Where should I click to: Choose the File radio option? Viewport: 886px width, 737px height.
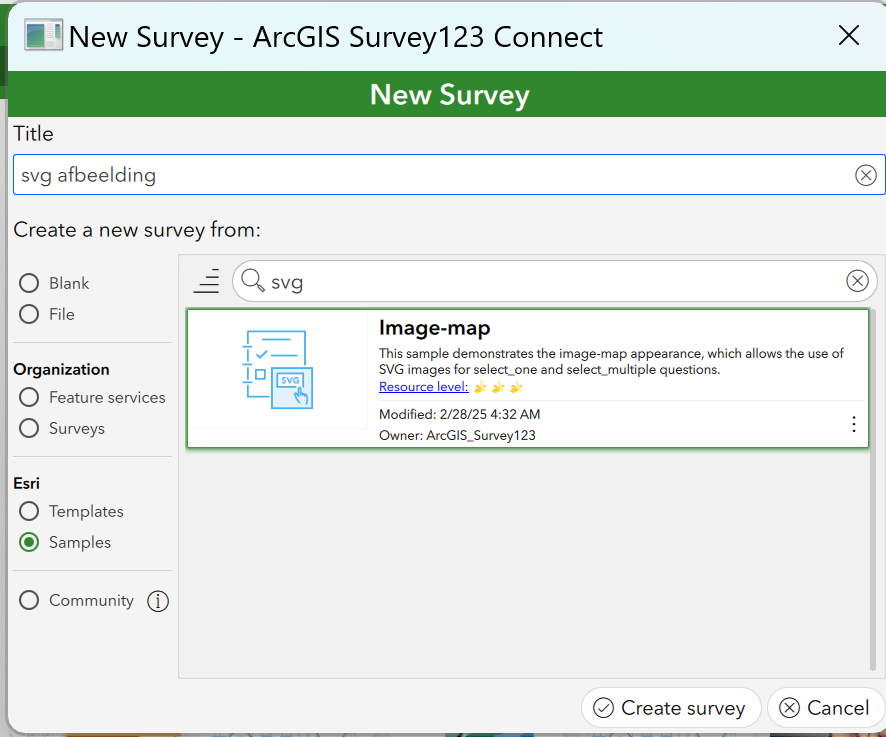29,314
